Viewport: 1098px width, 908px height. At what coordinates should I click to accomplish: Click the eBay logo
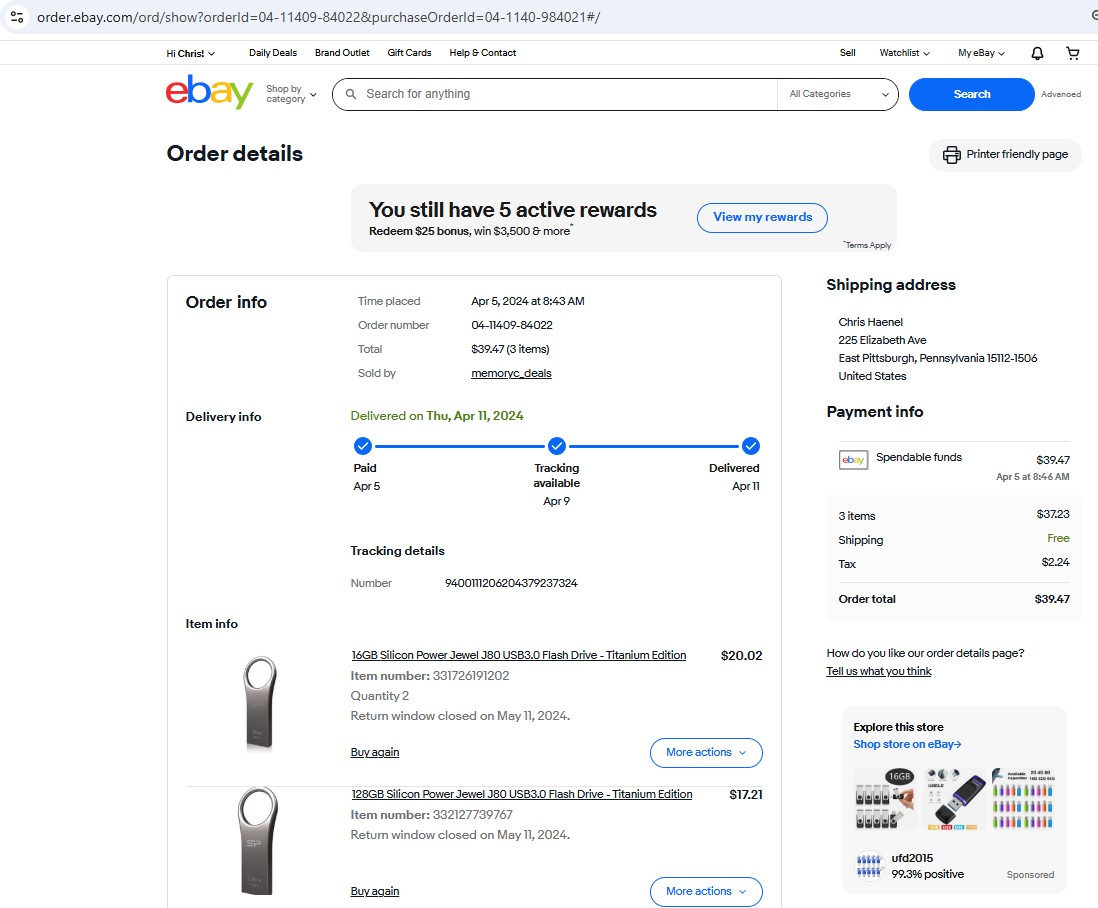point(209,93)
